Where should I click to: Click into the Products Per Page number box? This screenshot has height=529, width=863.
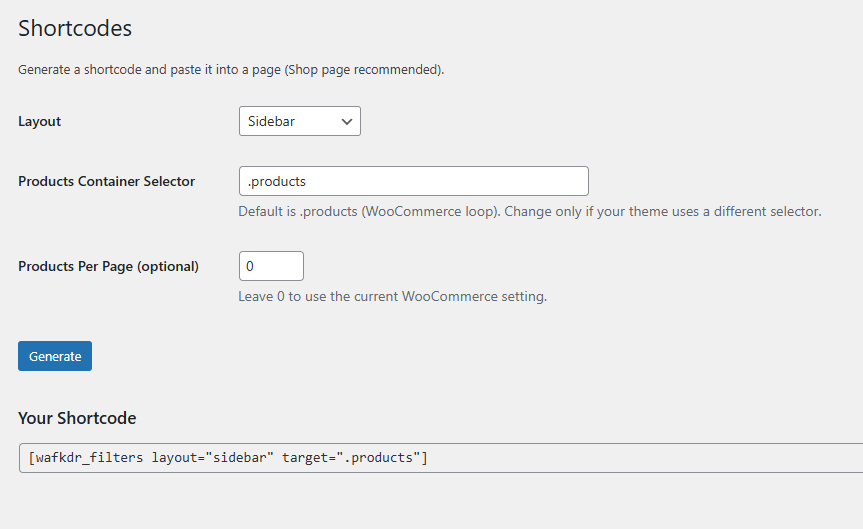pos(271,266)
